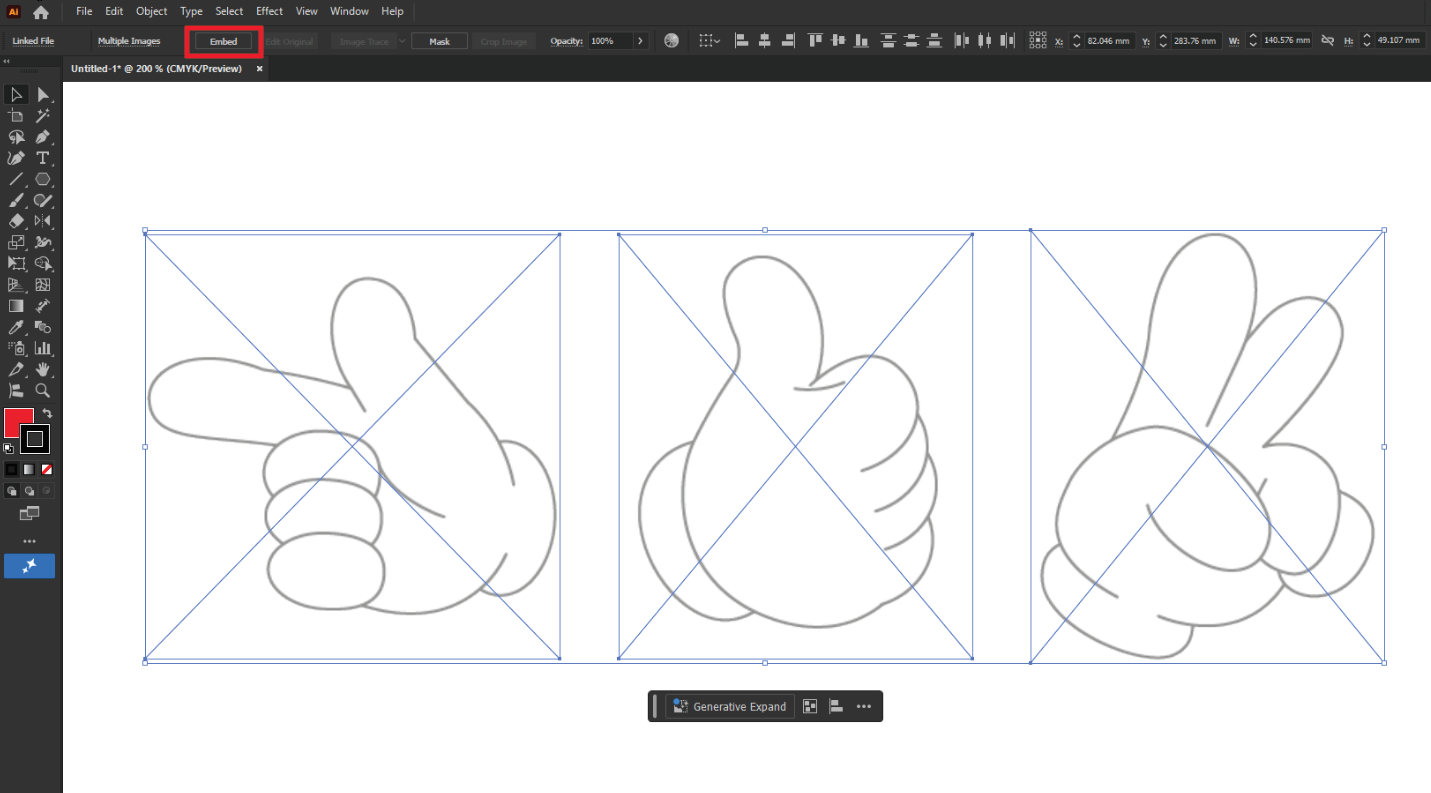
Task: Select the Selection tool arrow
Action: click(x=16, y=95)
